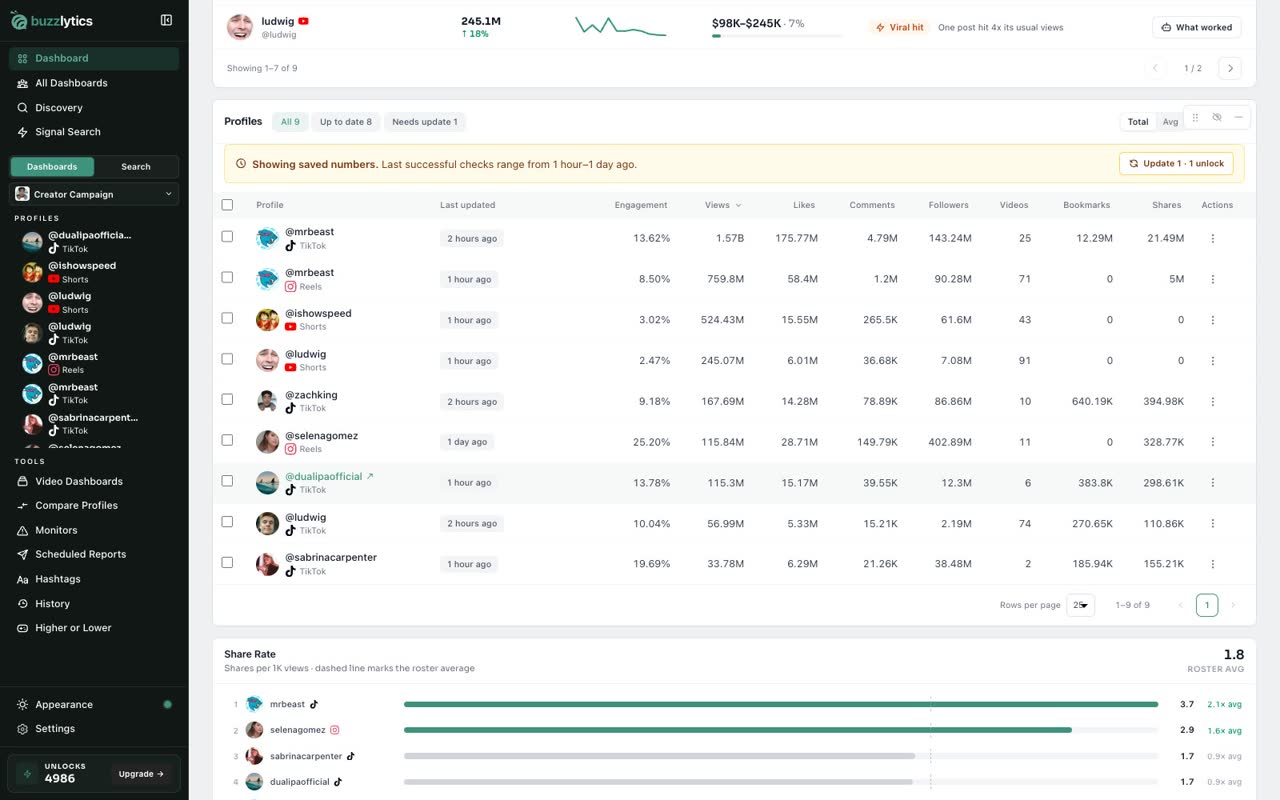
Task: Sort by Views column header
Action: pyautogui.click(x=723, y=205)
